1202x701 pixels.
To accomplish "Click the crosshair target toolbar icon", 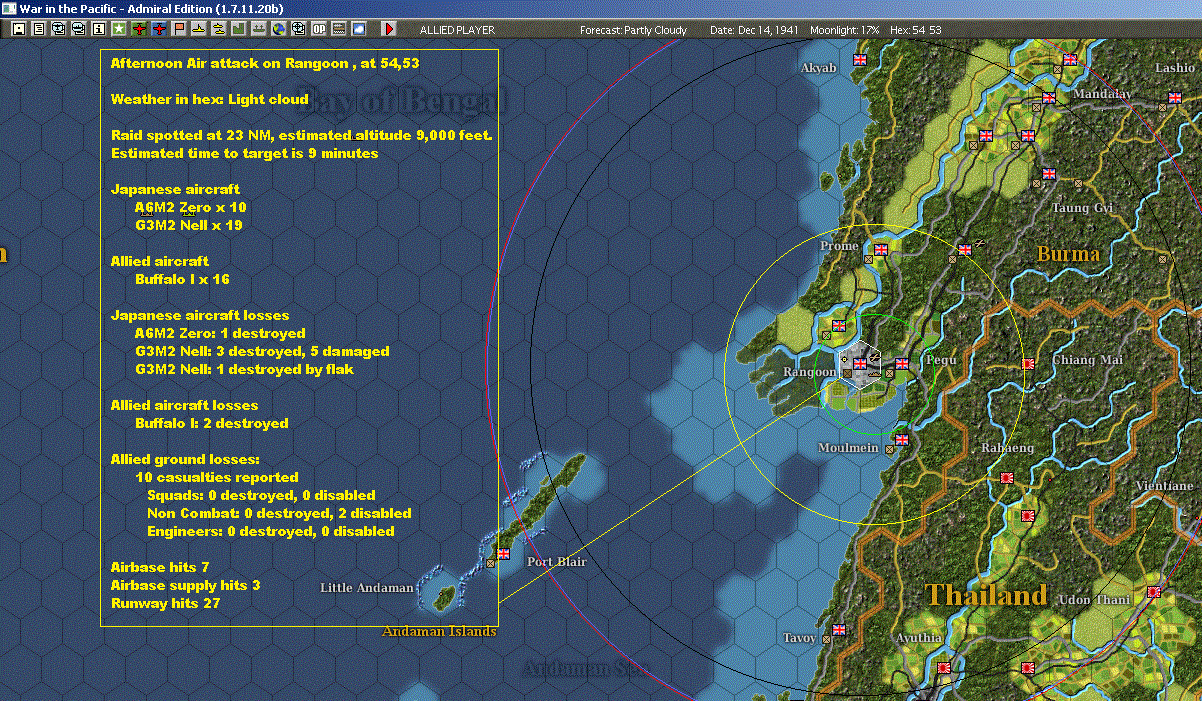I will click(x=298, y=29).
